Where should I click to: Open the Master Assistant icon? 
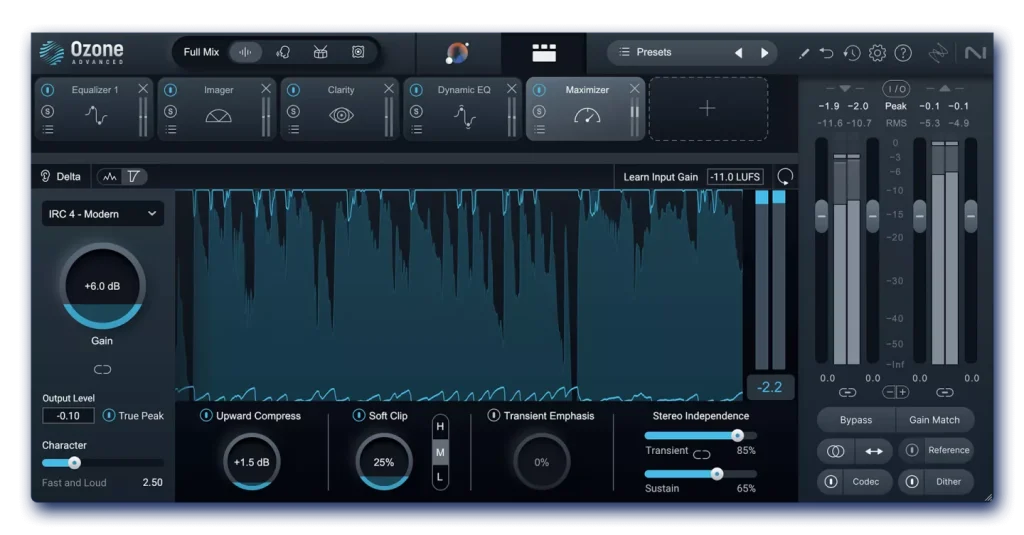click(x=457, y=53)
